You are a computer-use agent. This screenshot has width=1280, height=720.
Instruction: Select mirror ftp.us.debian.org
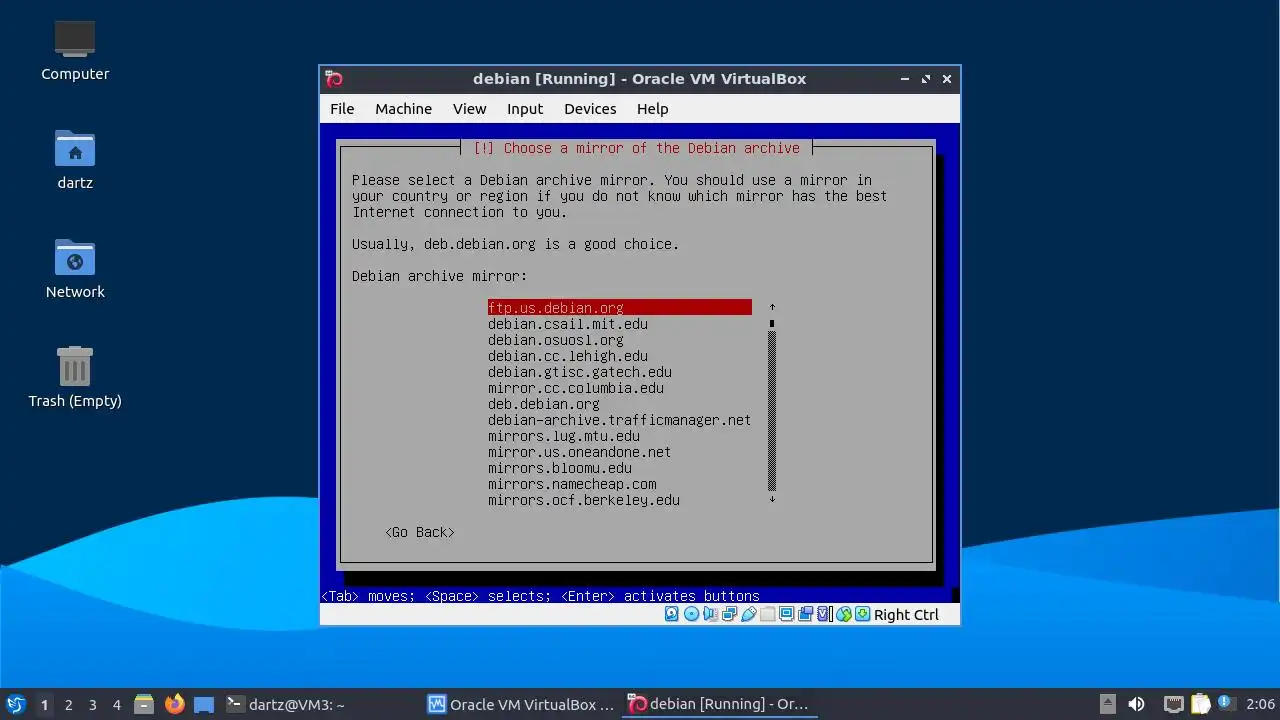[x=620, y=308]
